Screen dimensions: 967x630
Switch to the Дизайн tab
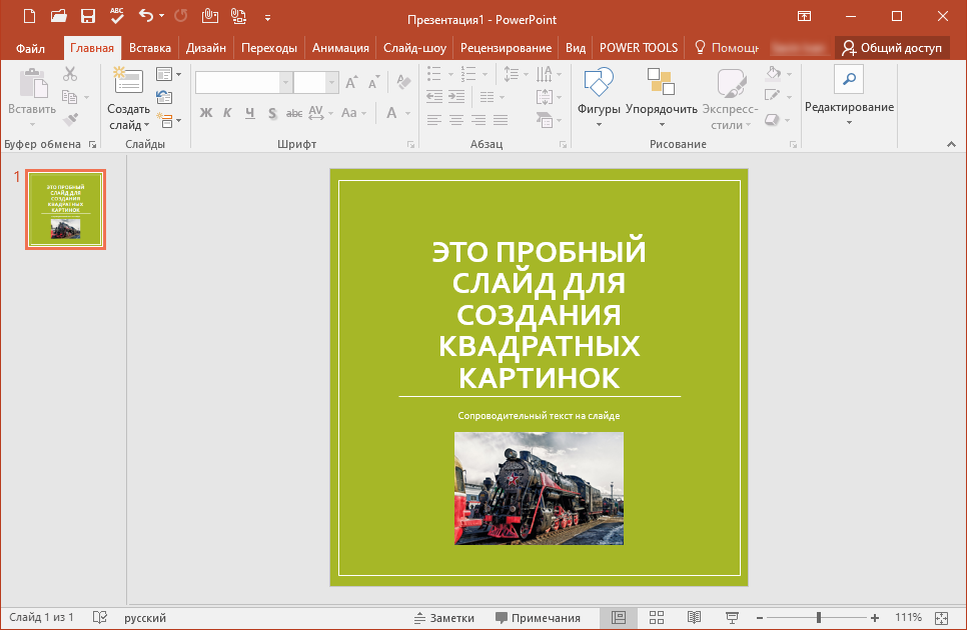pos(206,48)
